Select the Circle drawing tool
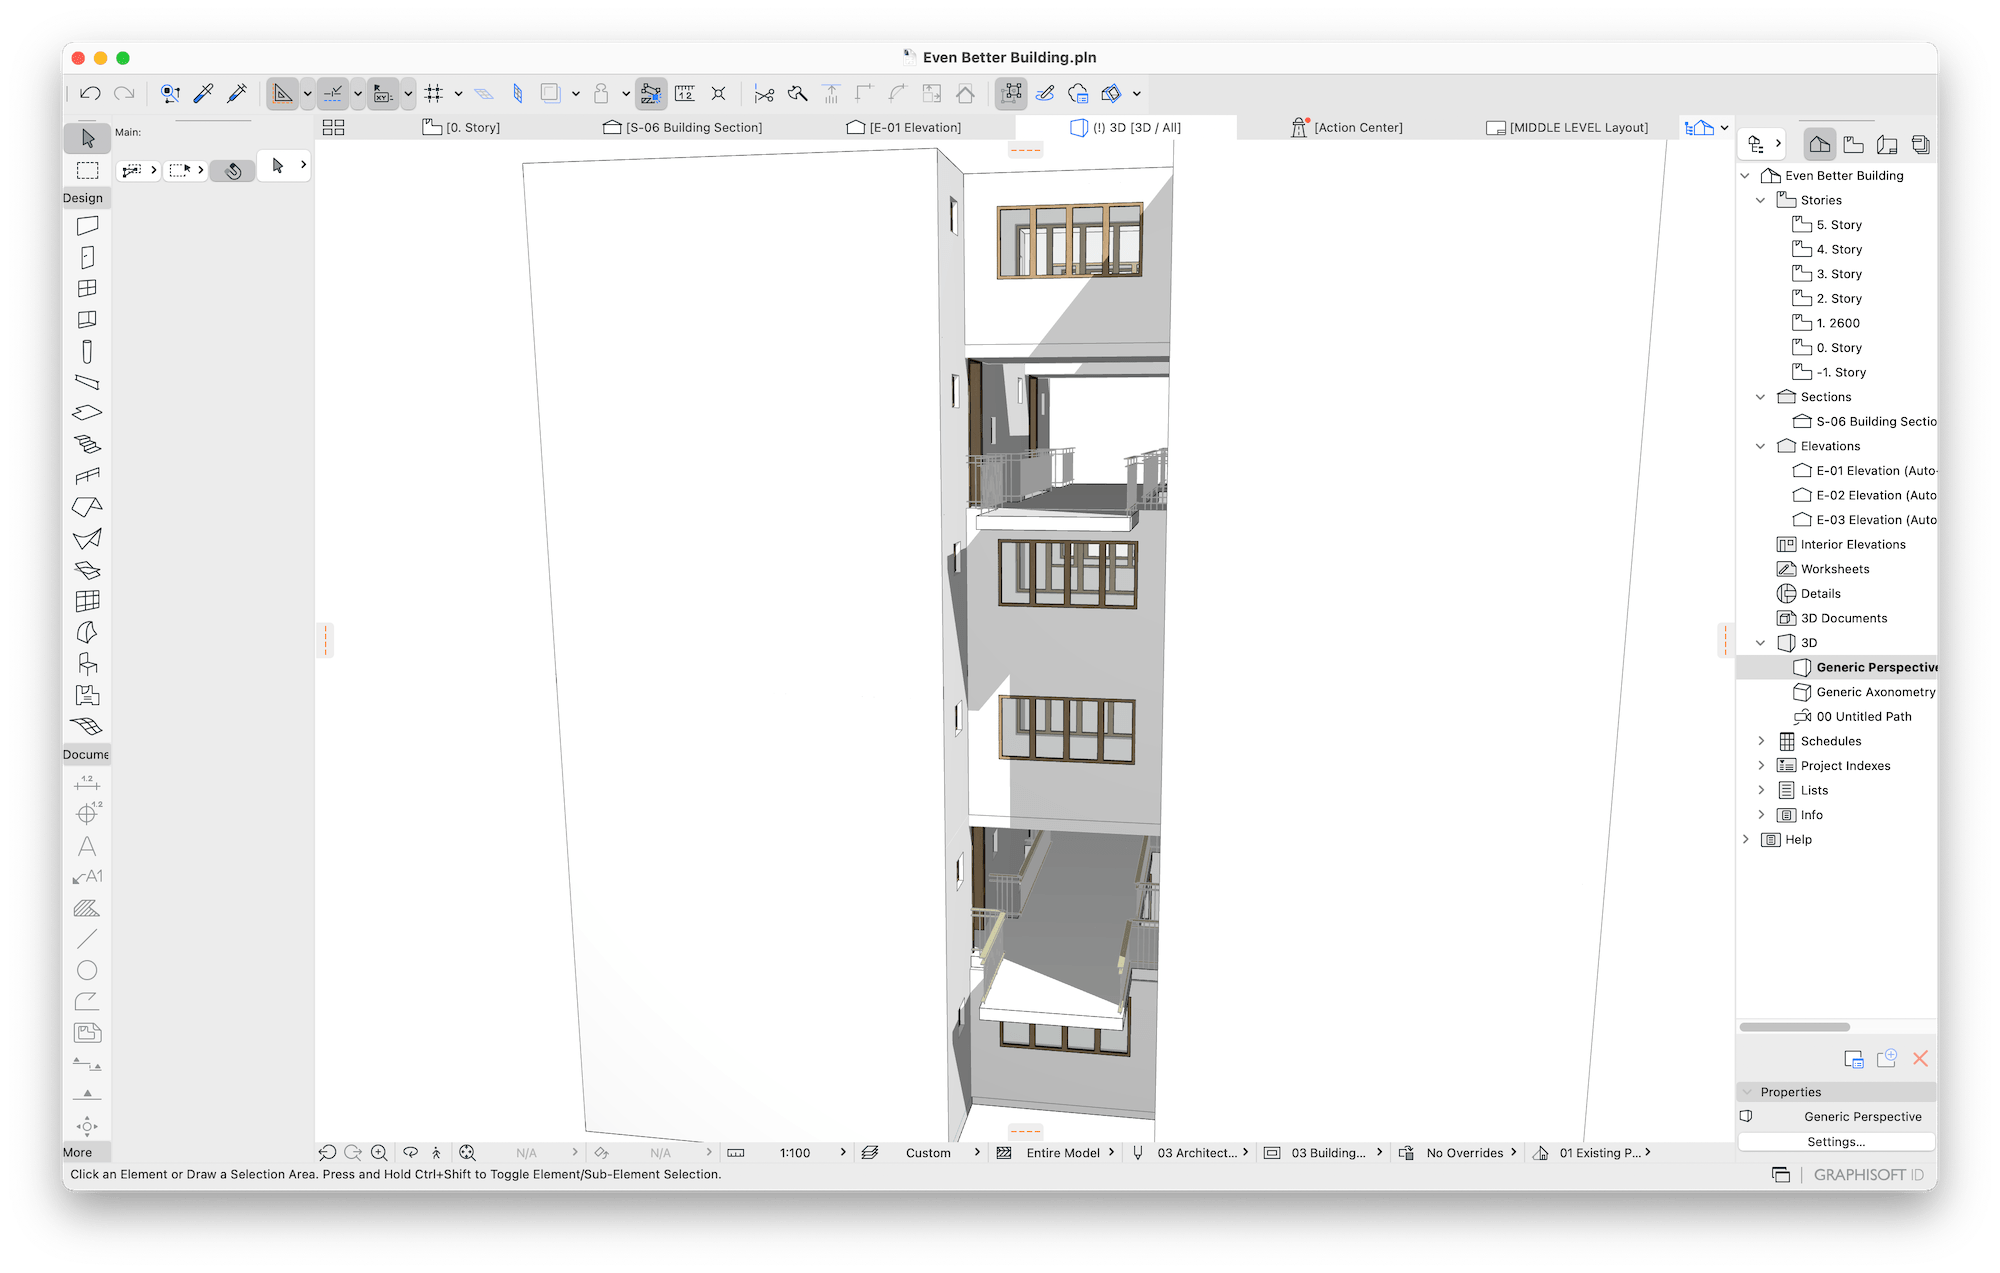 87,970
